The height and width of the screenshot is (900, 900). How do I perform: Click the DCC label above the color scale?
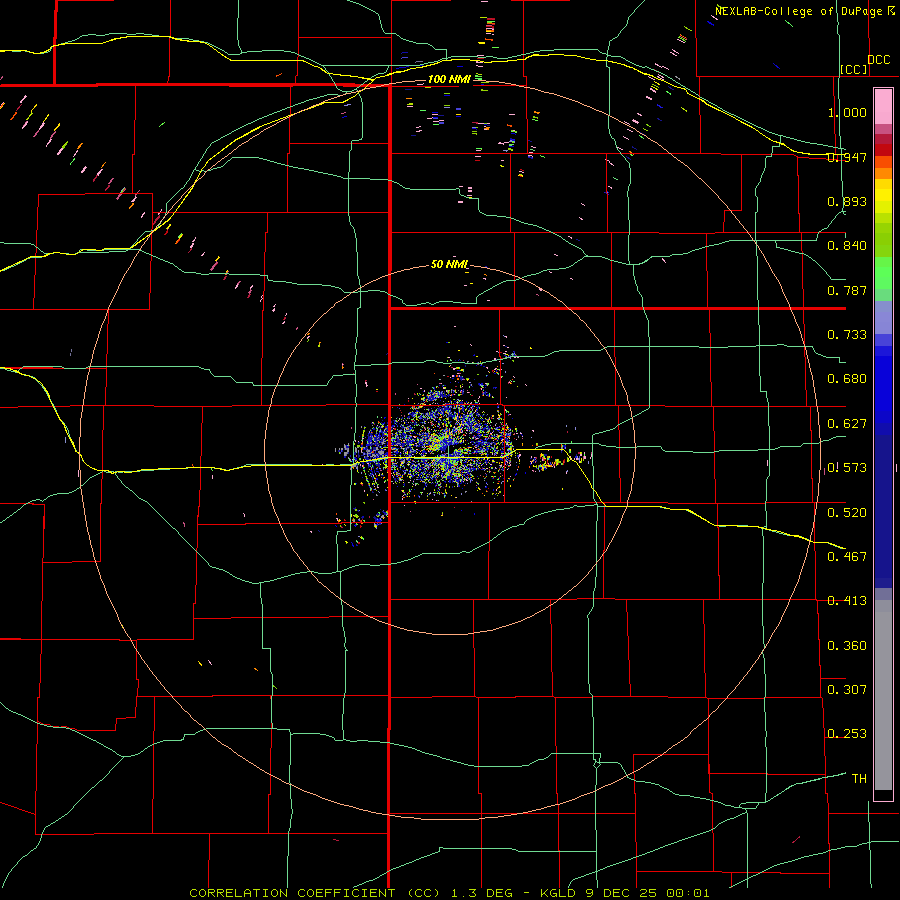click(879, 60)
